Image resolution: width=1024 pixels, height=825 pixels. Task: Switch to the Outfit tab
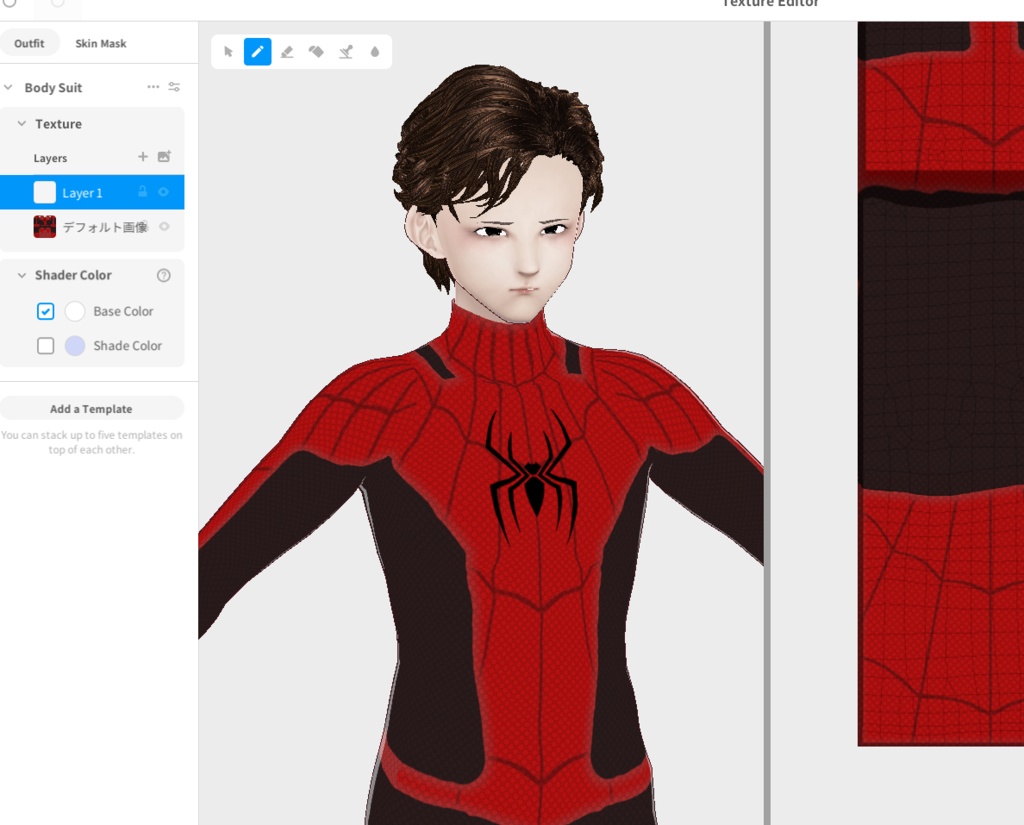29,43
